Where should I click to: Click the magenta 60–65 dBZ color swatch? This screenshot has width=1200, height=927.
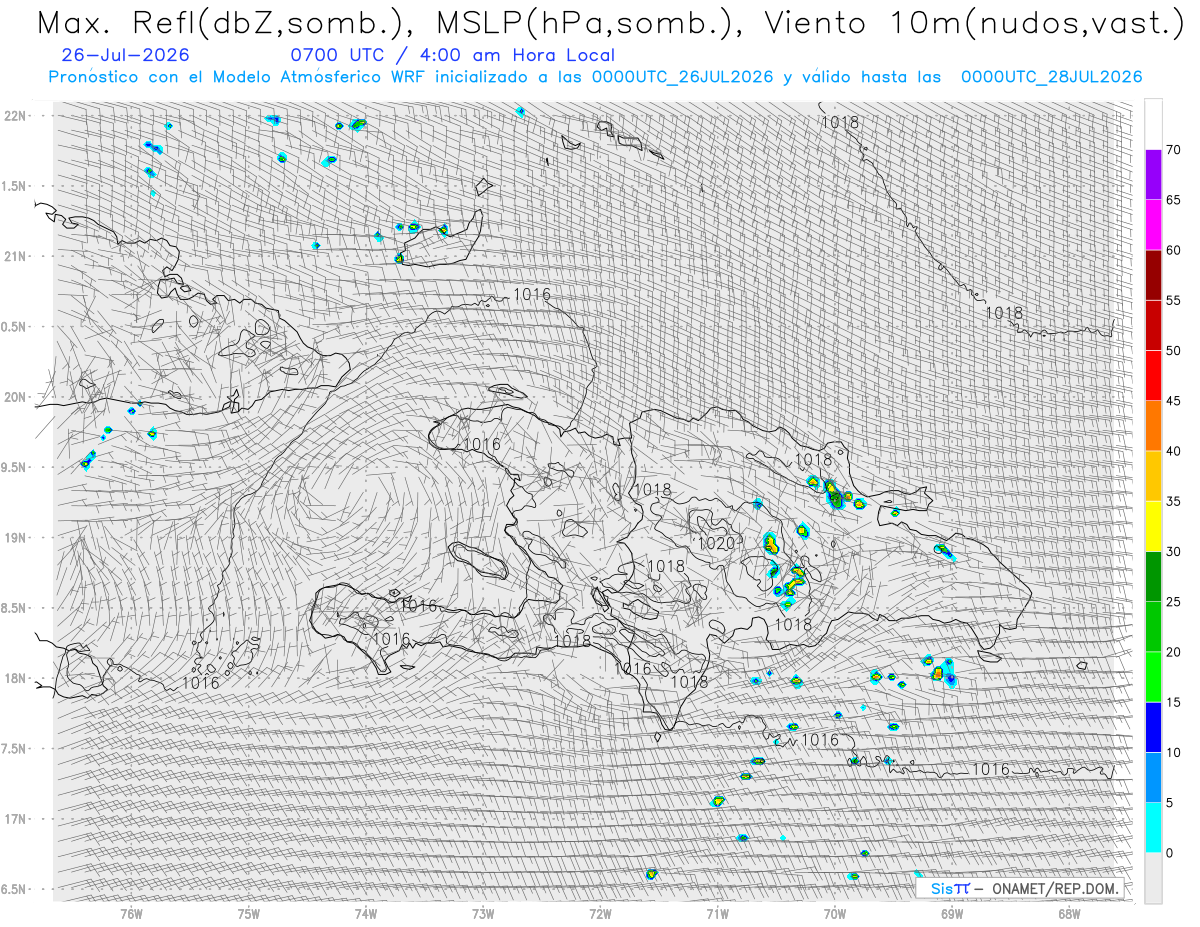click(x=1153, y=225)
